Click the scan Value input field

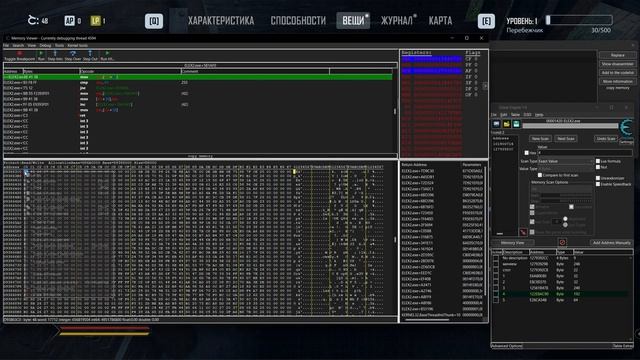pos(584,153)
